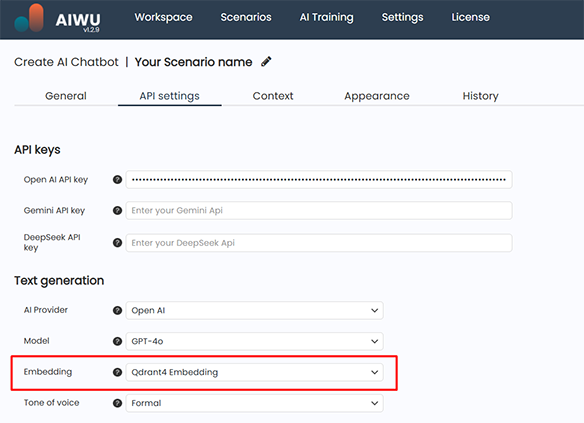Open help icon next to Model
584x423 pixels.
(117, 341)
